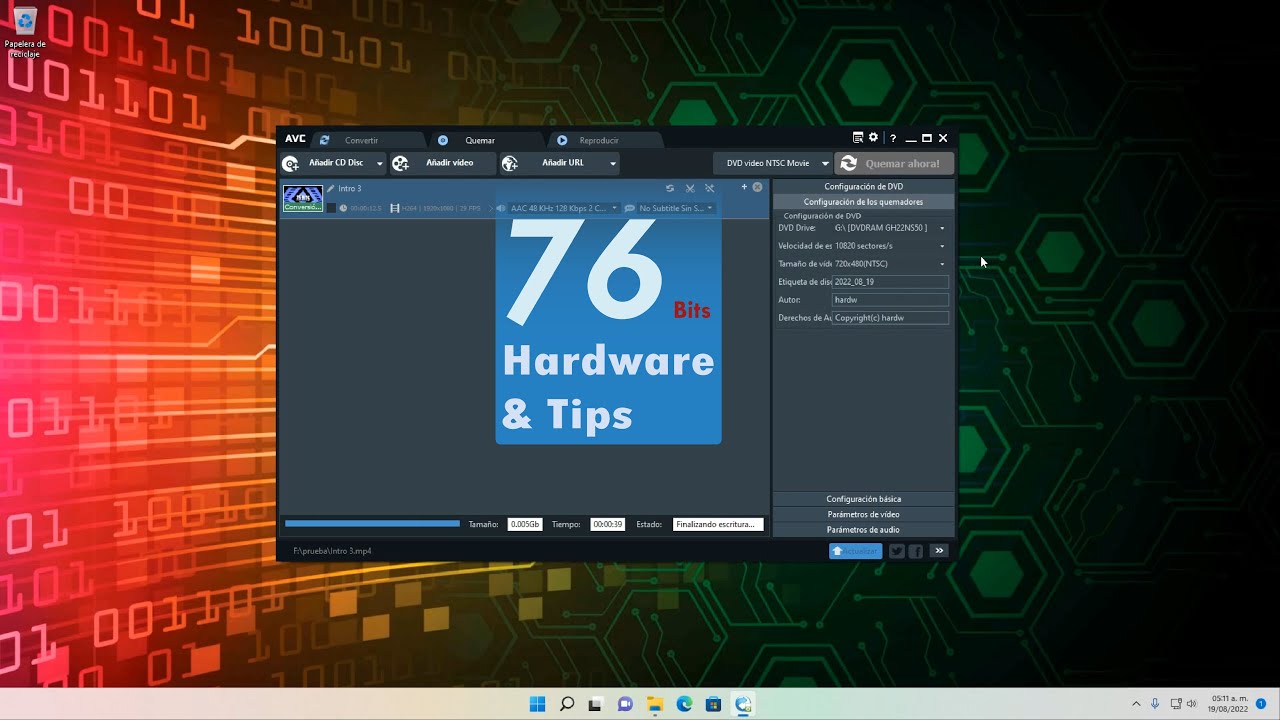Expand the Parámetros de vídeo section

coord(864,514)
